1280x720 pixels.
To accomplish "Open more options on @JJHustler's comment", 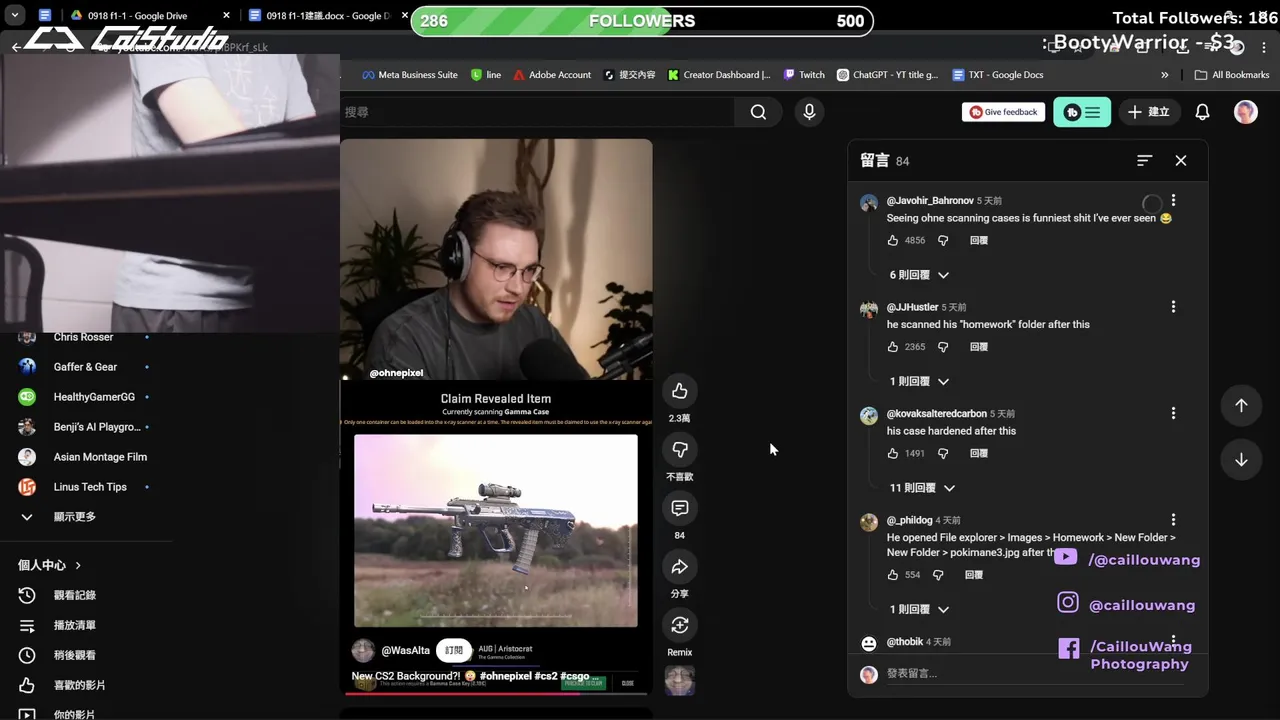I will [1173, 307].
